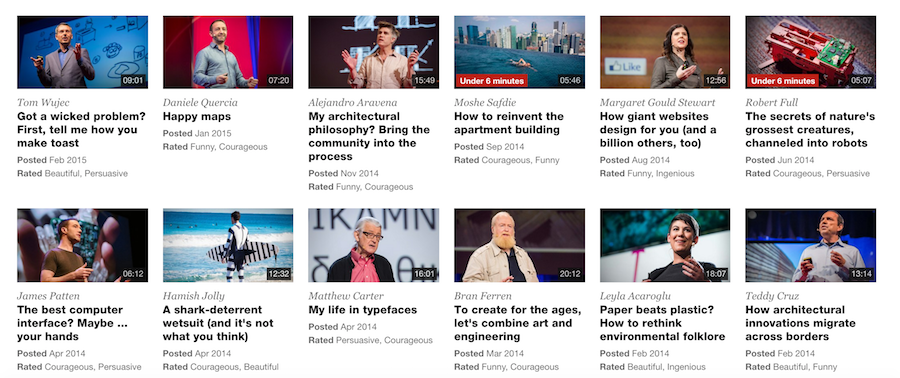Screen dimensions: 900x378
Task: Open Robert Full robot thumbnail
Action: point(810,52)
